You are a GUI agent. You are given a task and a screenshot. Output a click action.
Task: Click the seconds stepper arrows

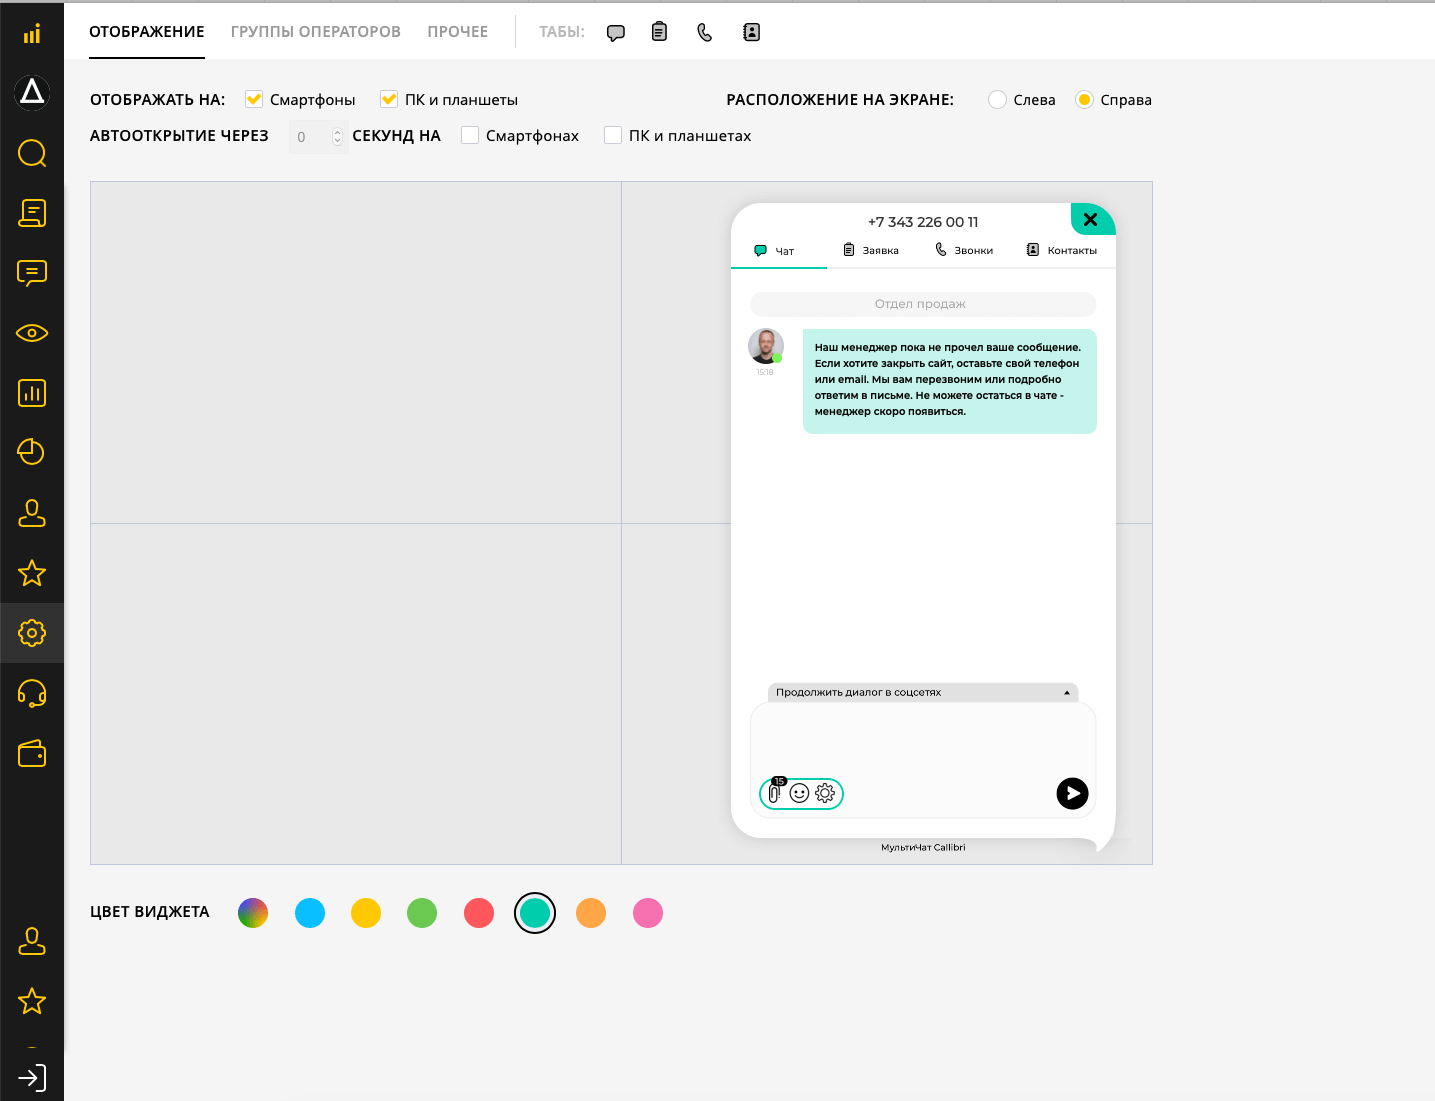(337, 136)
